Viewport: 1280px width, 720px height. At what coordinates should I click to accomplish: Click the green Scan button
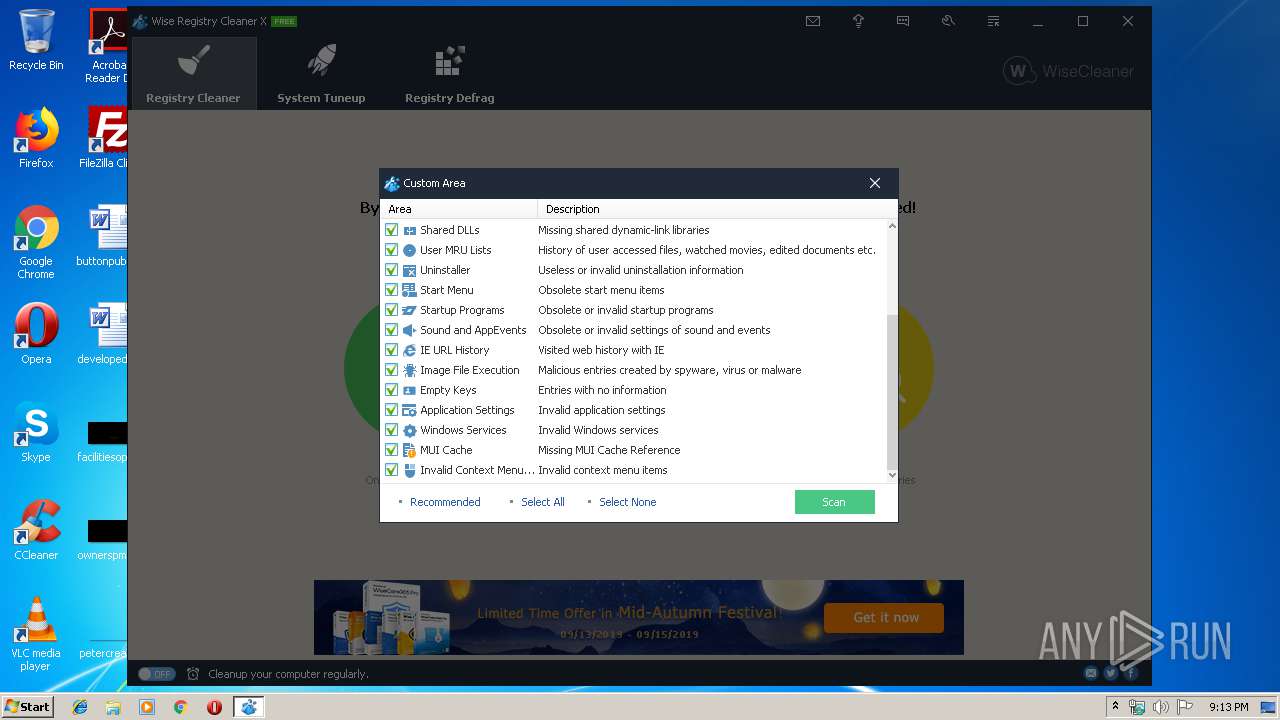834,502
